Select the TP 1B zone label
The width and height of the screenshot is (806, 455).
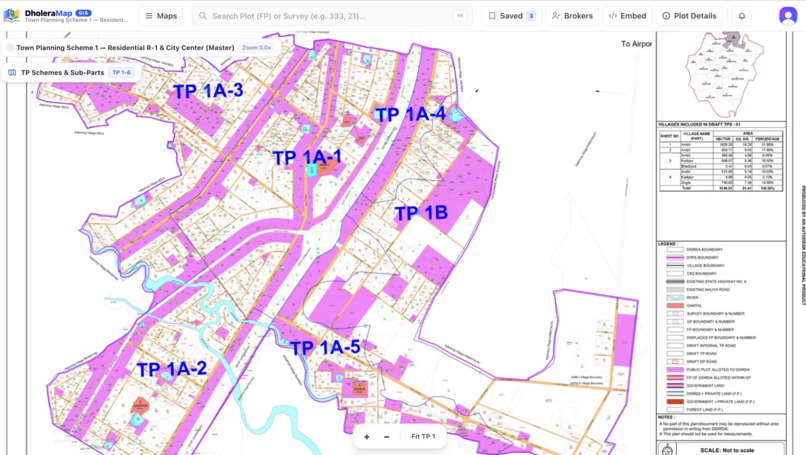(421, 213)
